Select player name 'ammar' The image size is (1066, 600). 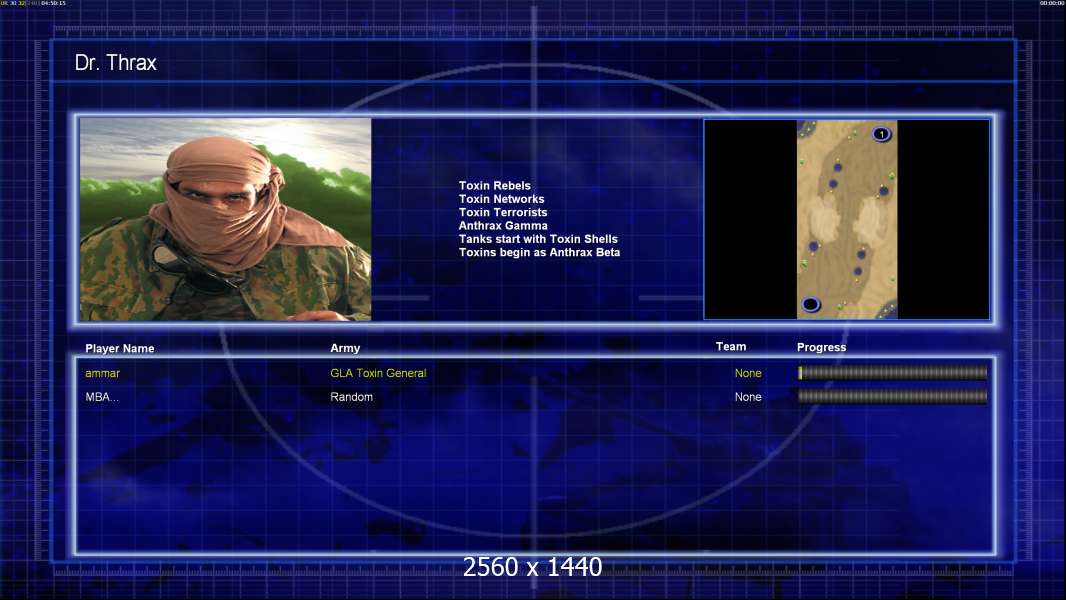(102, 373)
